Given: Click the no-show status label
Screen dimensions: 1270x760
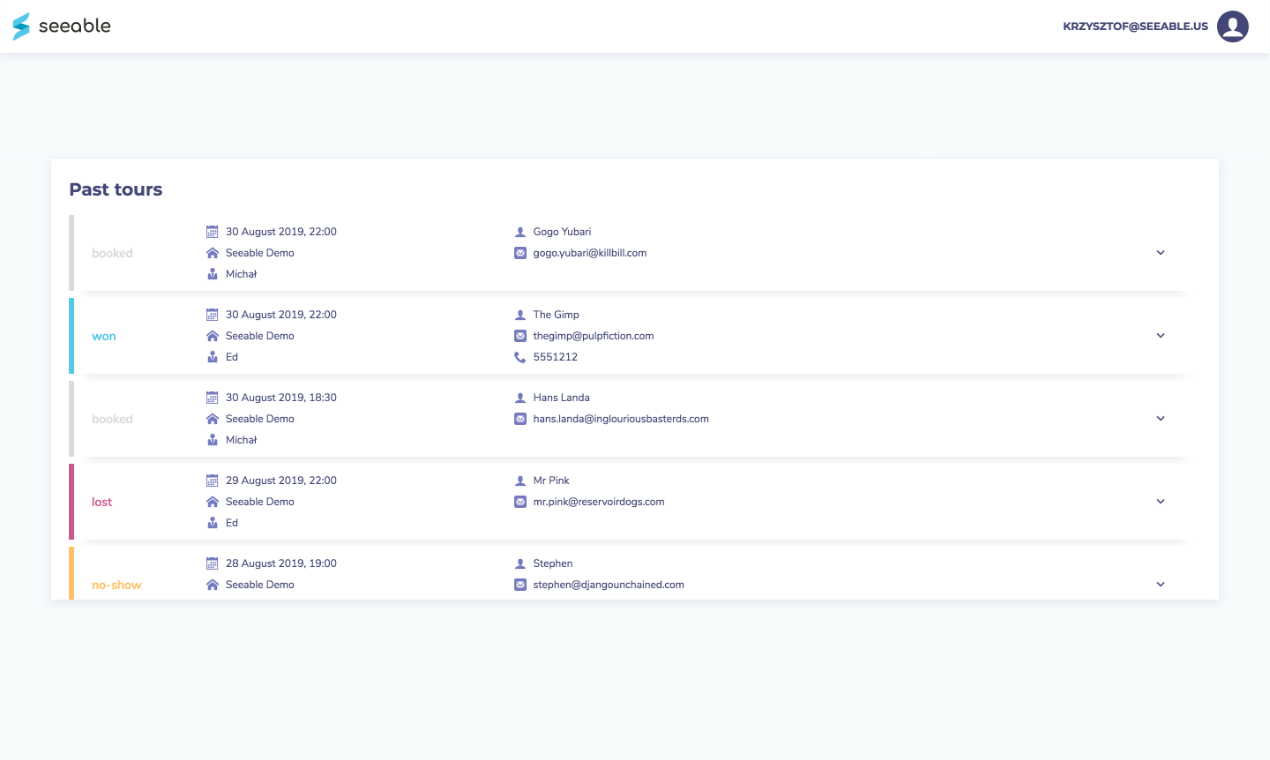Looking at the screenshot, I should tap(116, 584).
